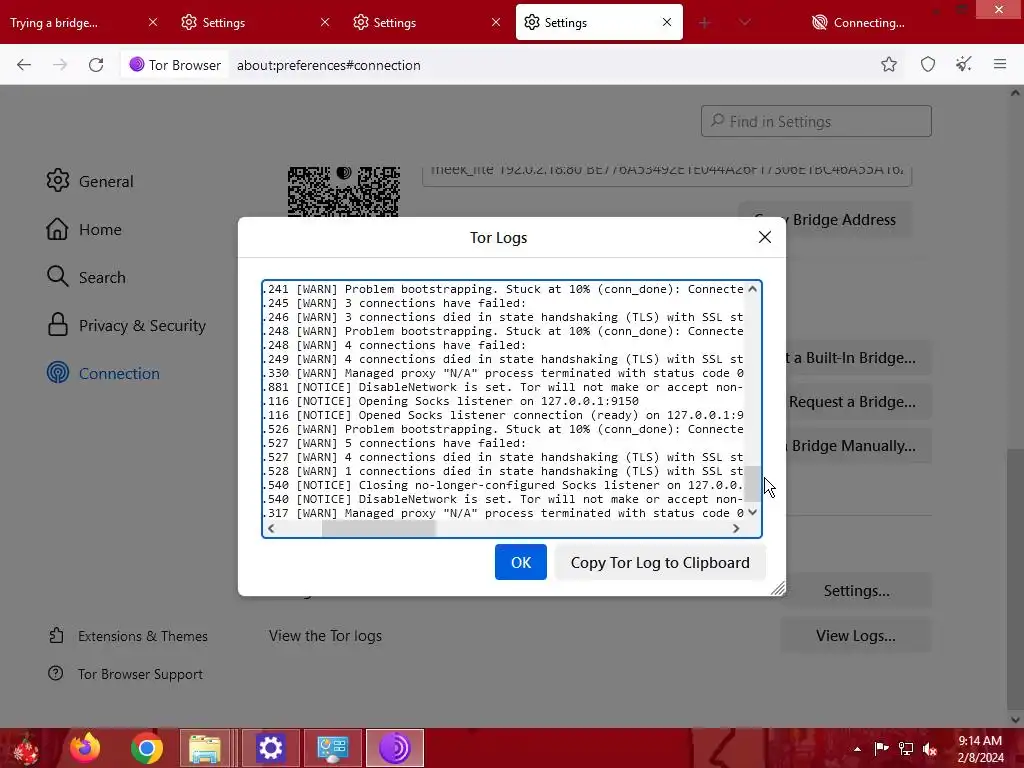Click the log's vertical scrollbar down arrow
The height and width of the screenshot is (768, 1024).
752,513
